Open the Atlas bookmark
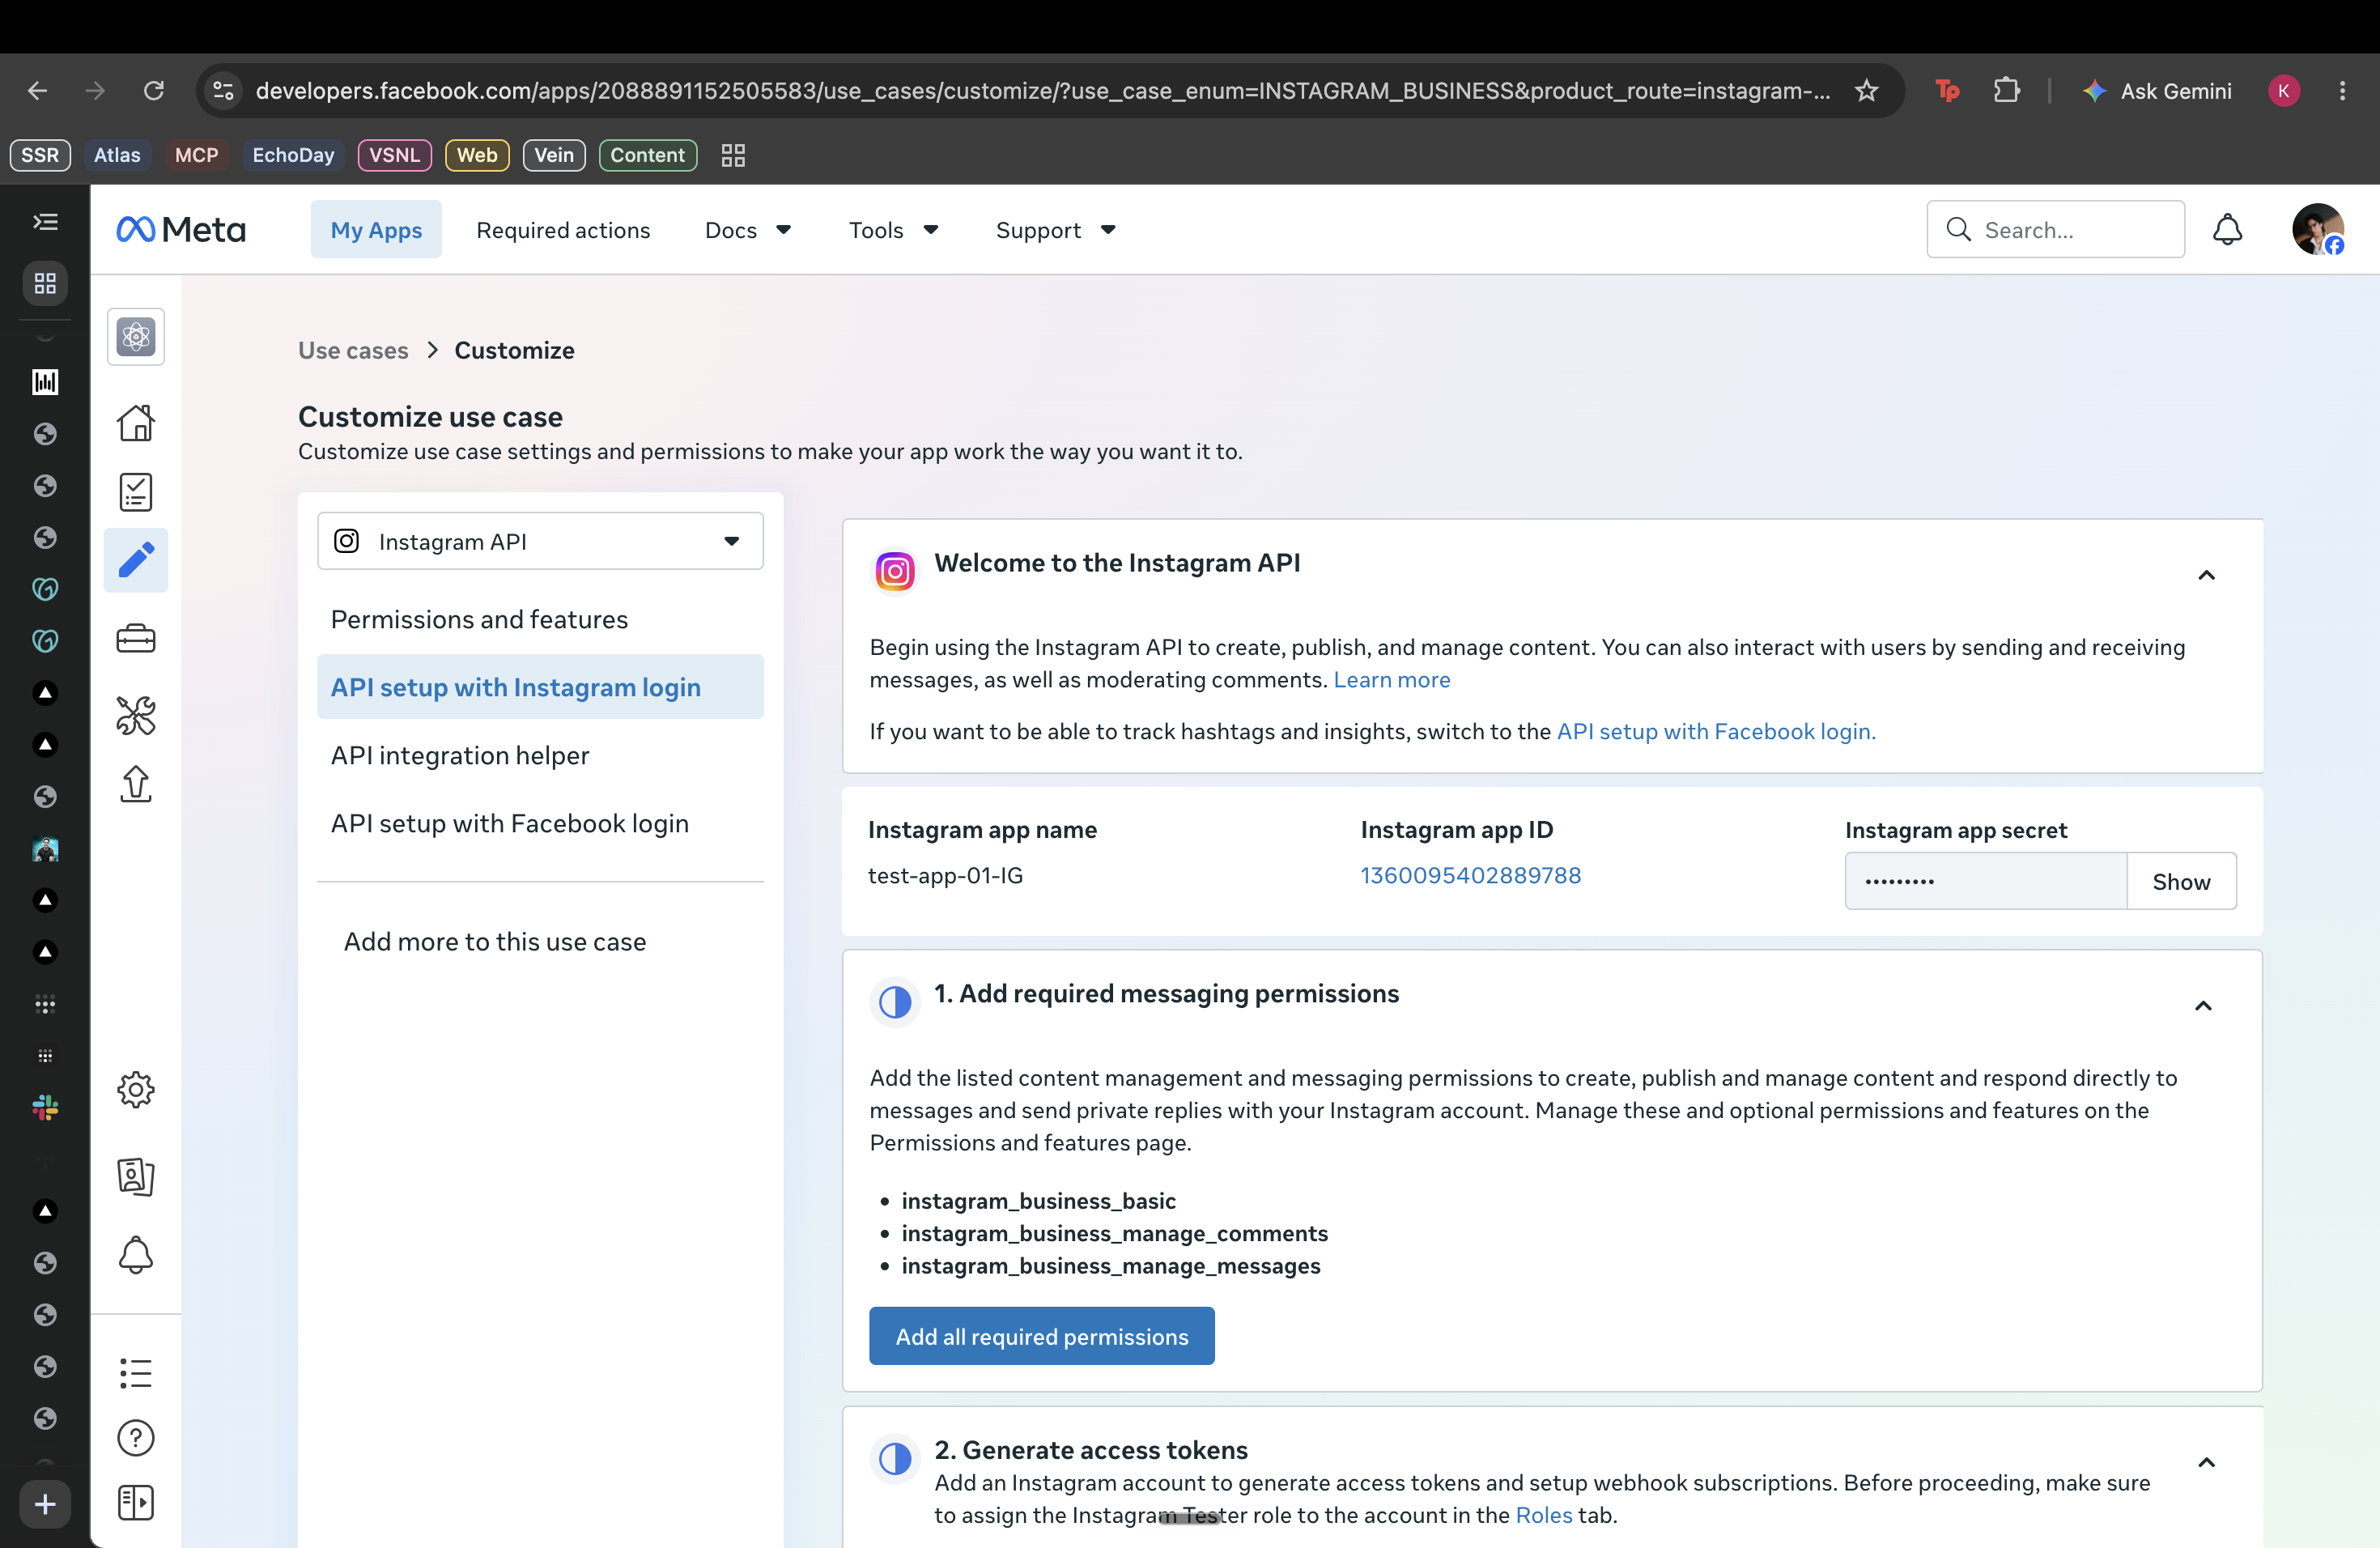The height and width of the screenshot is (1548, 2380). pos(117,155)
